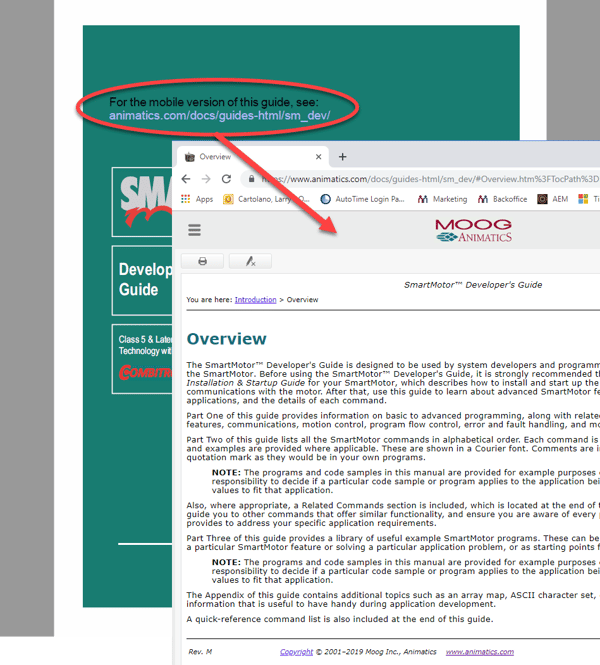Reload the Overview page
This screenshot has width=600, height=665.
tap(226, 179)
